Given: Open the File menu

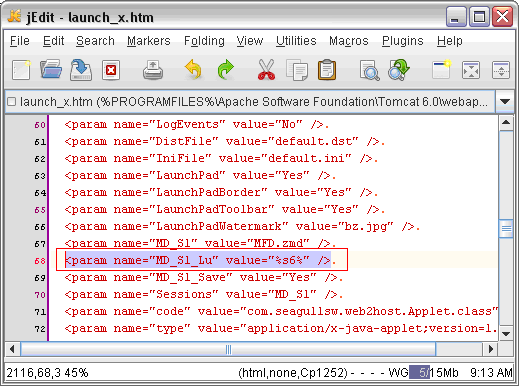Looking at the screenshot, I should click(20, 41).
